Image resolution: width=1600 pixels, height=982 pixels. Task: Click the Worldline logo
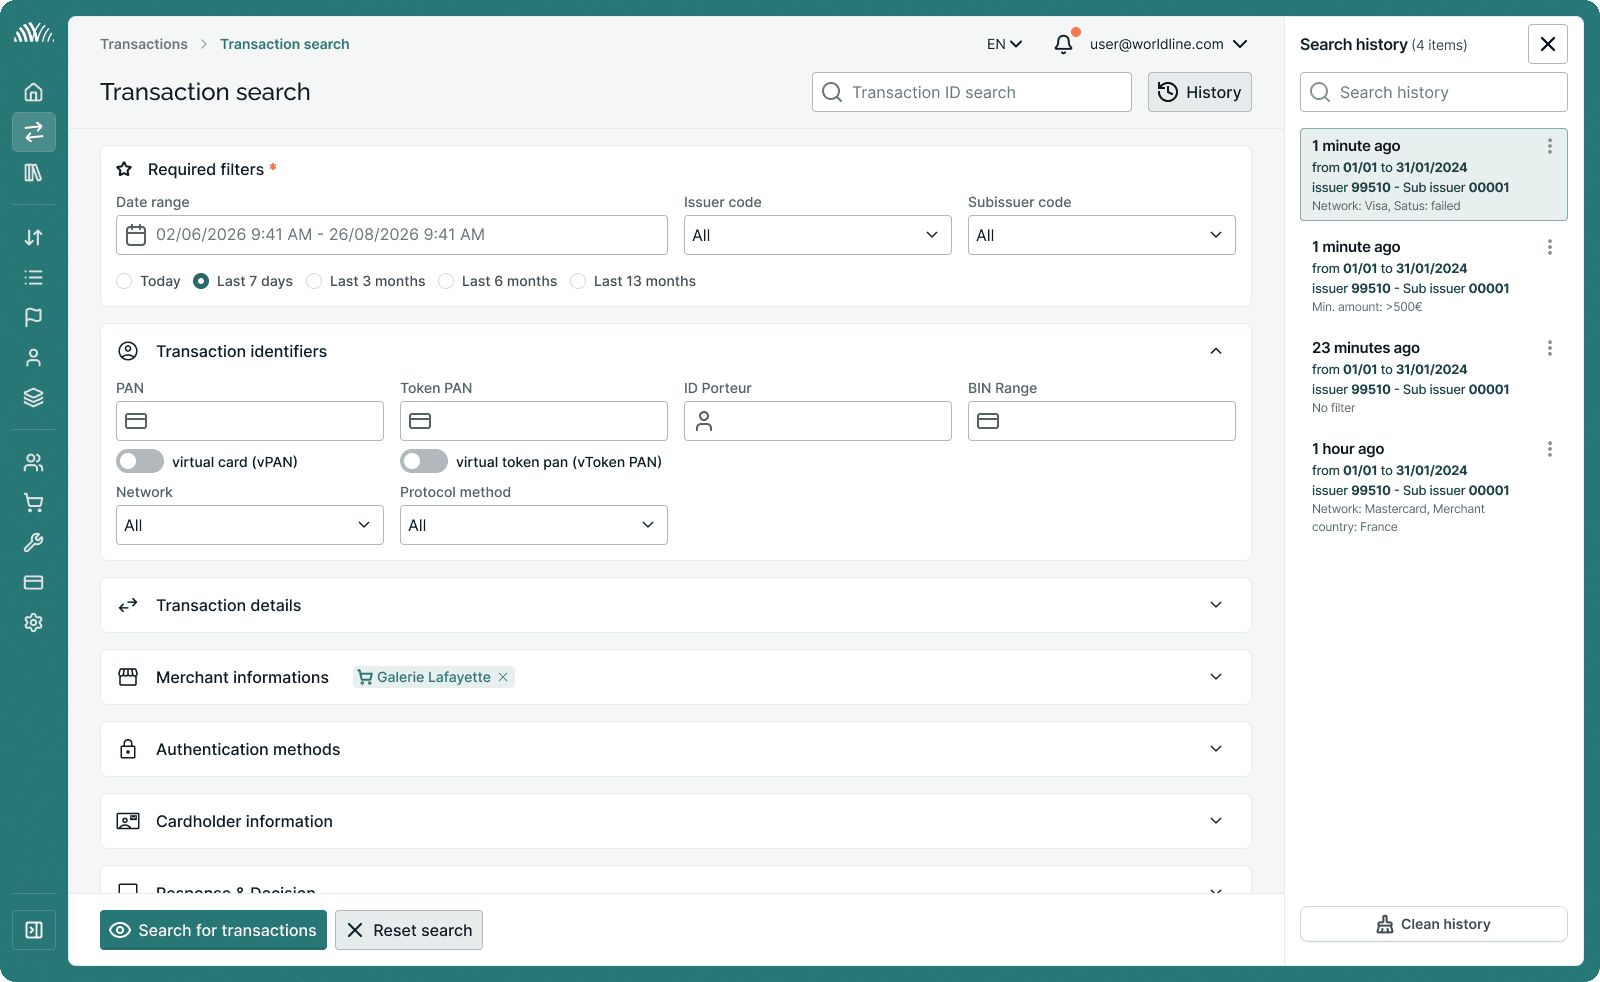pyautogui.click(x=33, y=33)
